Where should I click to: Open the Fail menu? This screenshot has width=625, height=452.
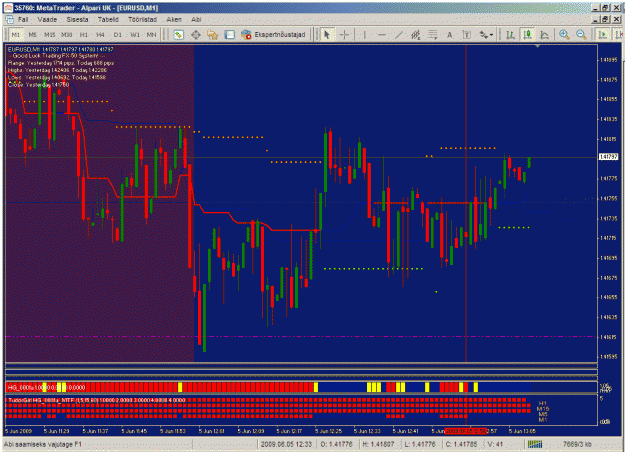click(23, 19)
